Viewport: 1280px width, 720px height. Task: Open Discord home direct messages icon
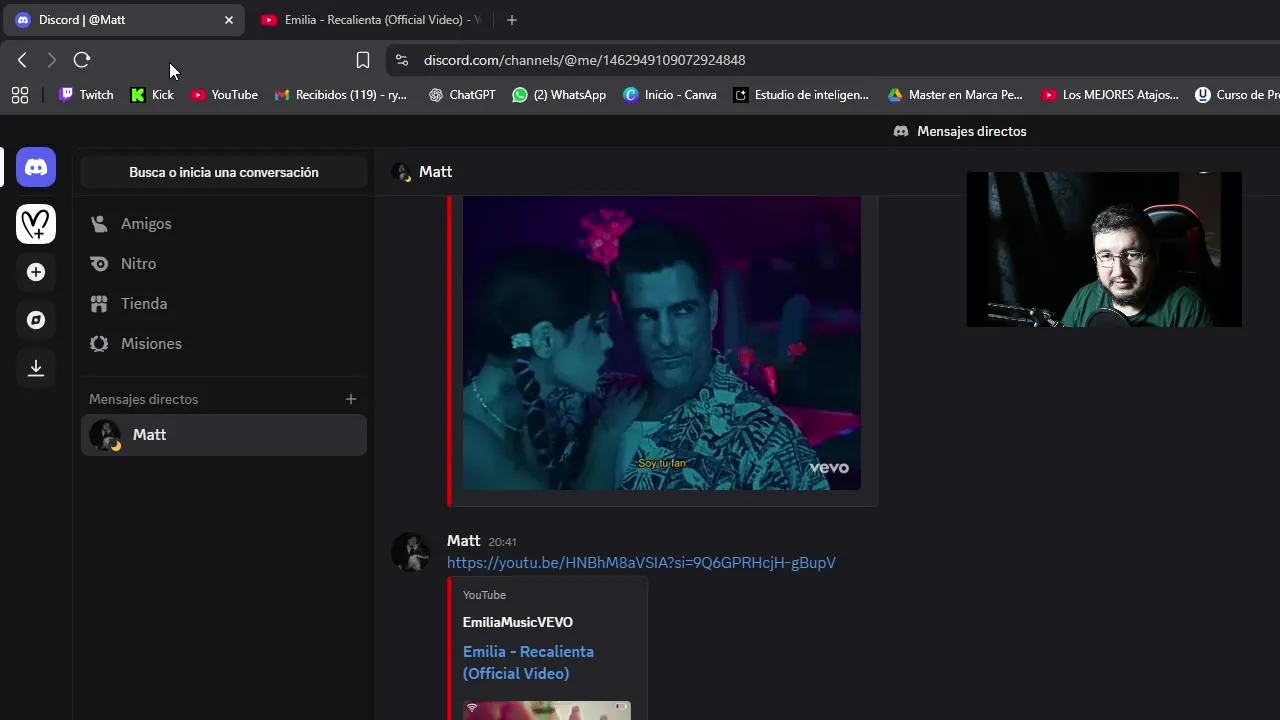tap(36, 167)
